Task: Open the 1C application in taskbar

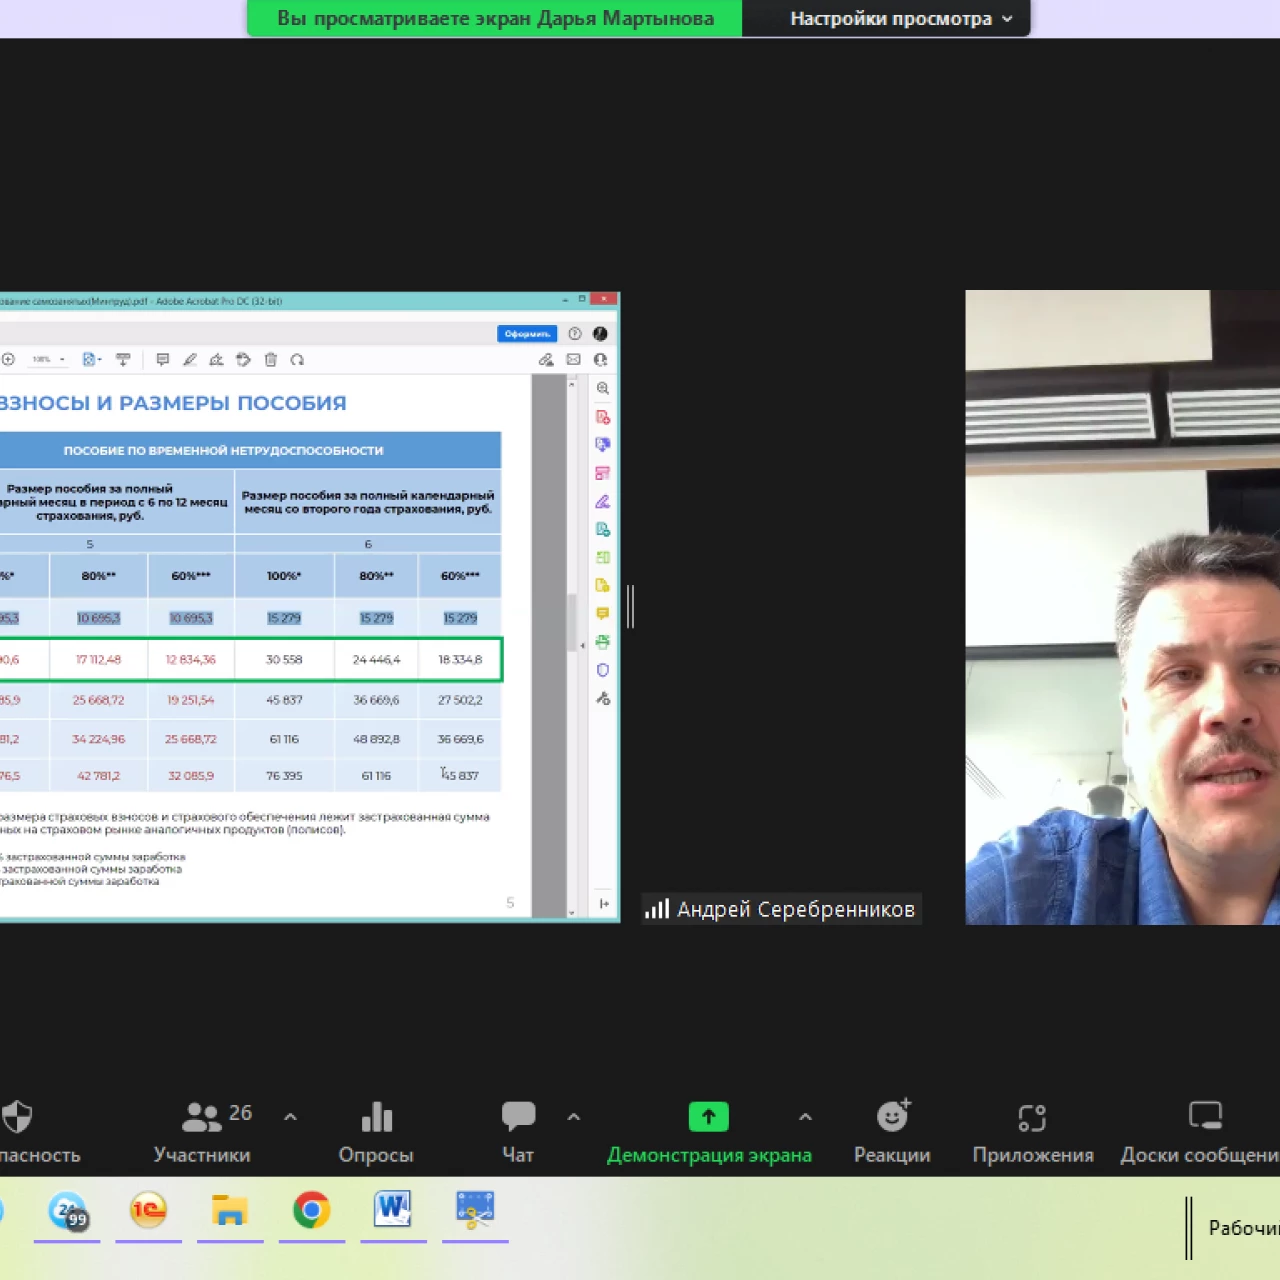Action: [148, 1210]
